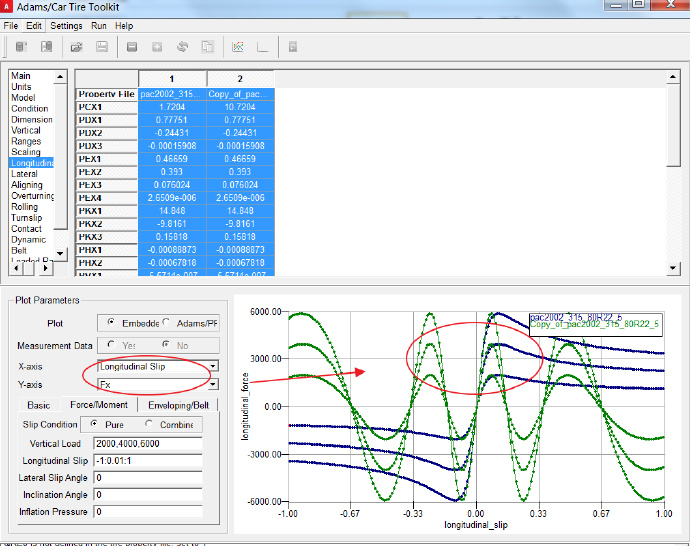Select Dimension in the category list
The image size is (690, 546).
point(32,119)
